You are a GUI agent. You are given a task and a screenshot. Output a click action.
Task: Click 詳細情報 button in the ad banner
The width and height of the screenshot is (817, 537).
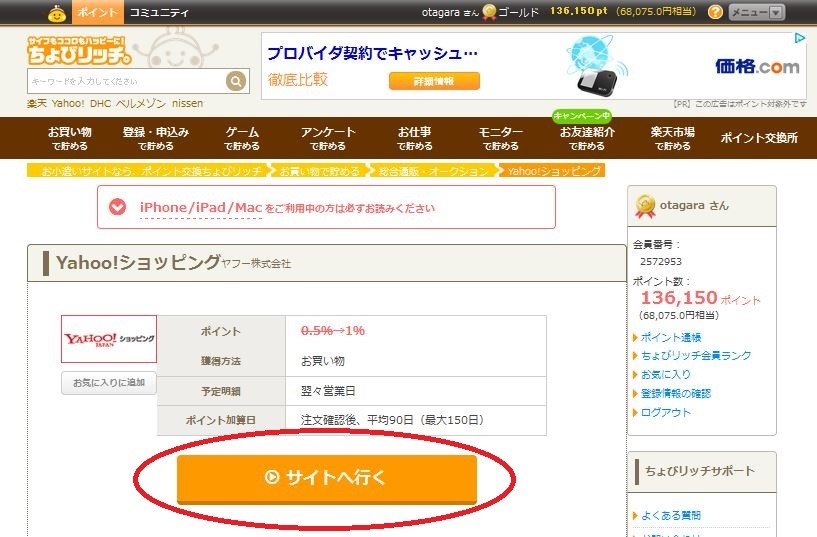coord(434,81)
